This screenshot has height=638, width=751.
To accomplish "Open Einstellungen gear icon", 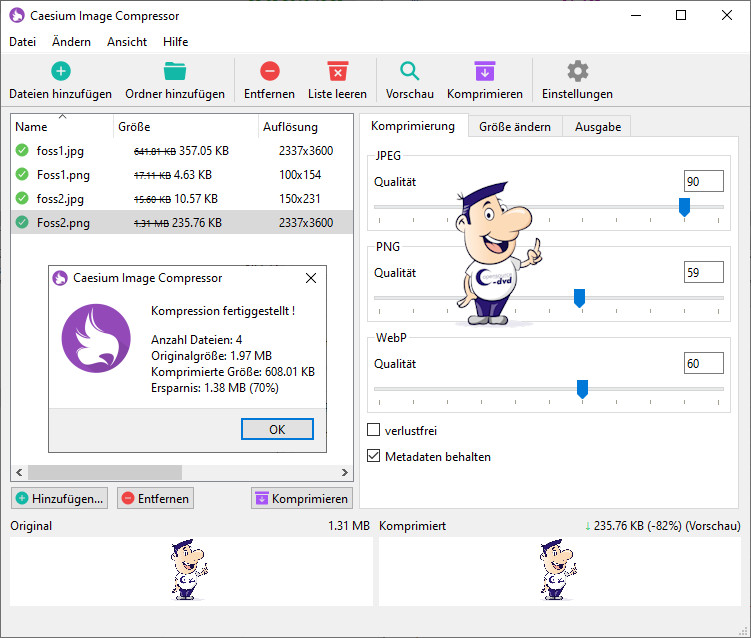I will tap(577, 71).
